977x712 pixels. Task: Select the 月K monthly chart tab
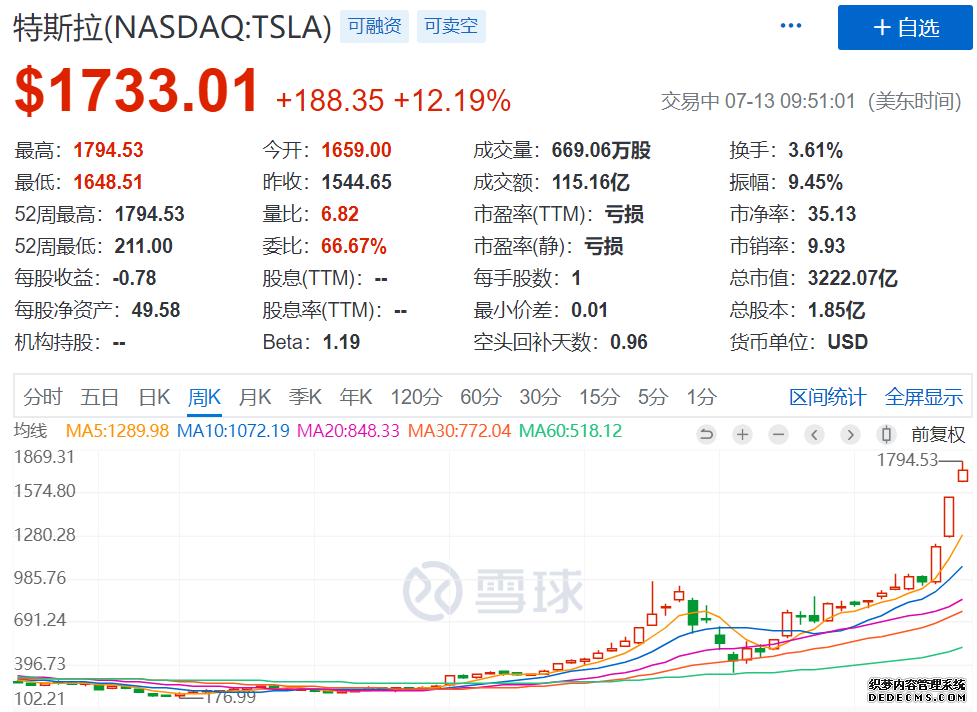coord(254,397)
